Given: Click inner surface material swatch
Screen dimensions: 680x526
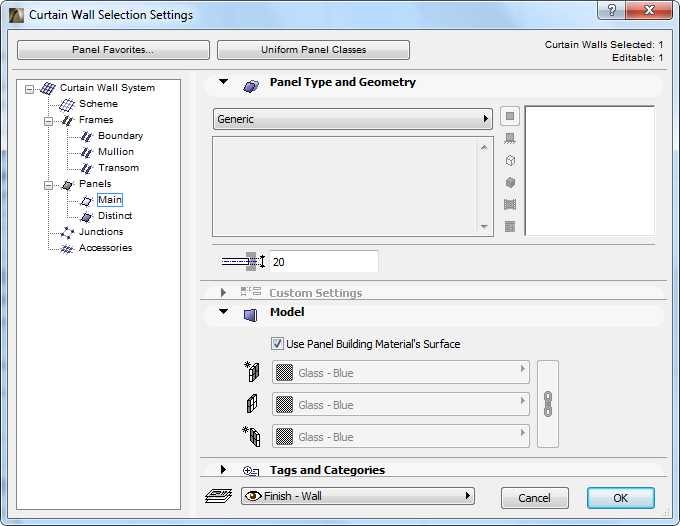Looking at the screenshot, I should pyautogui.click(x=284, y=437).
